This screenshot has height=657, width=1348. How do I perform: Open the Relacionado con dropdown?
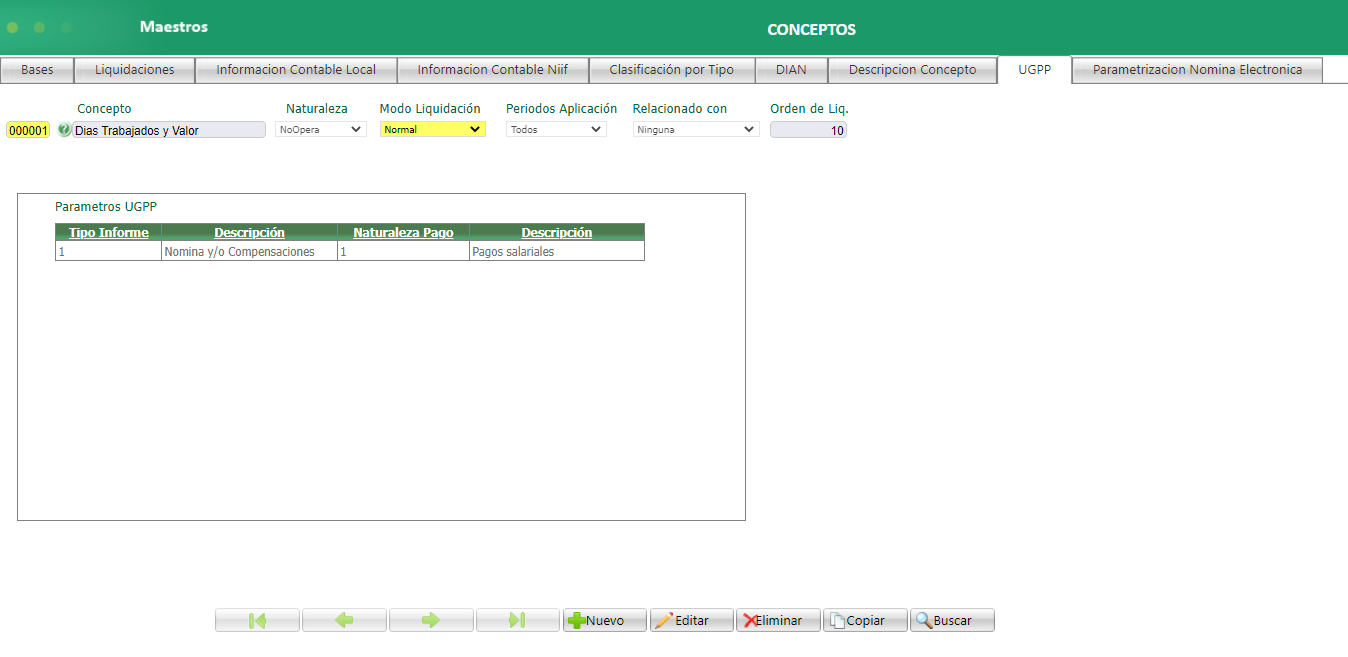[696, 129]
